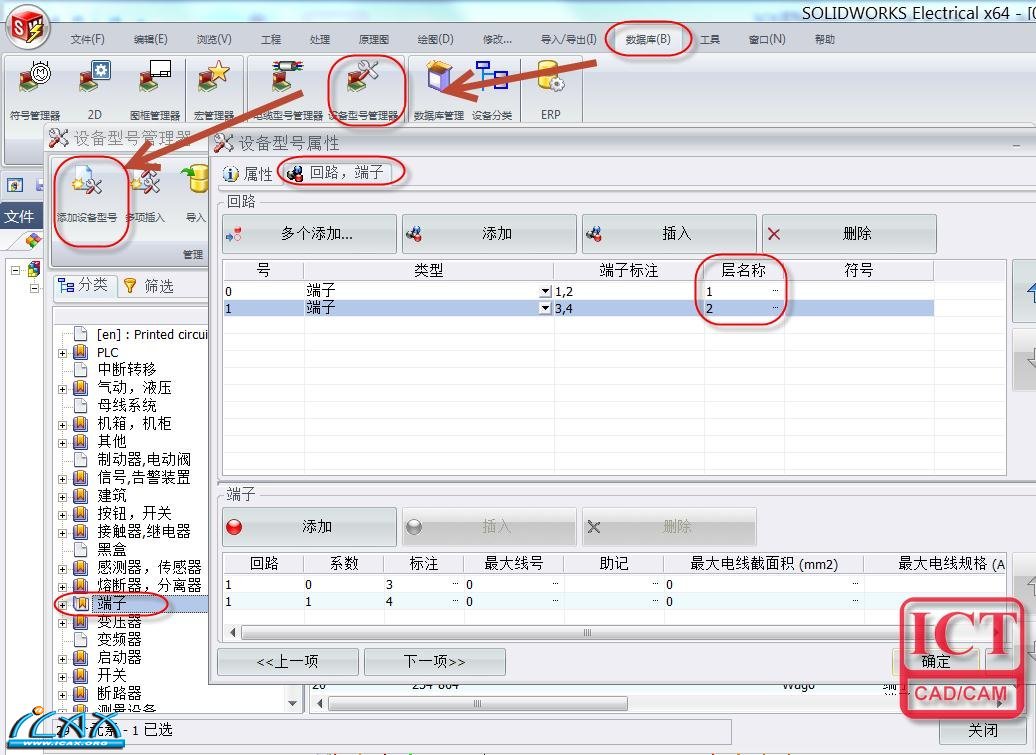Image resolution: width=1036 pixels, height=755 pixels.
Task: Open 数据库管理 database management
Action: [x=439, y=89]
